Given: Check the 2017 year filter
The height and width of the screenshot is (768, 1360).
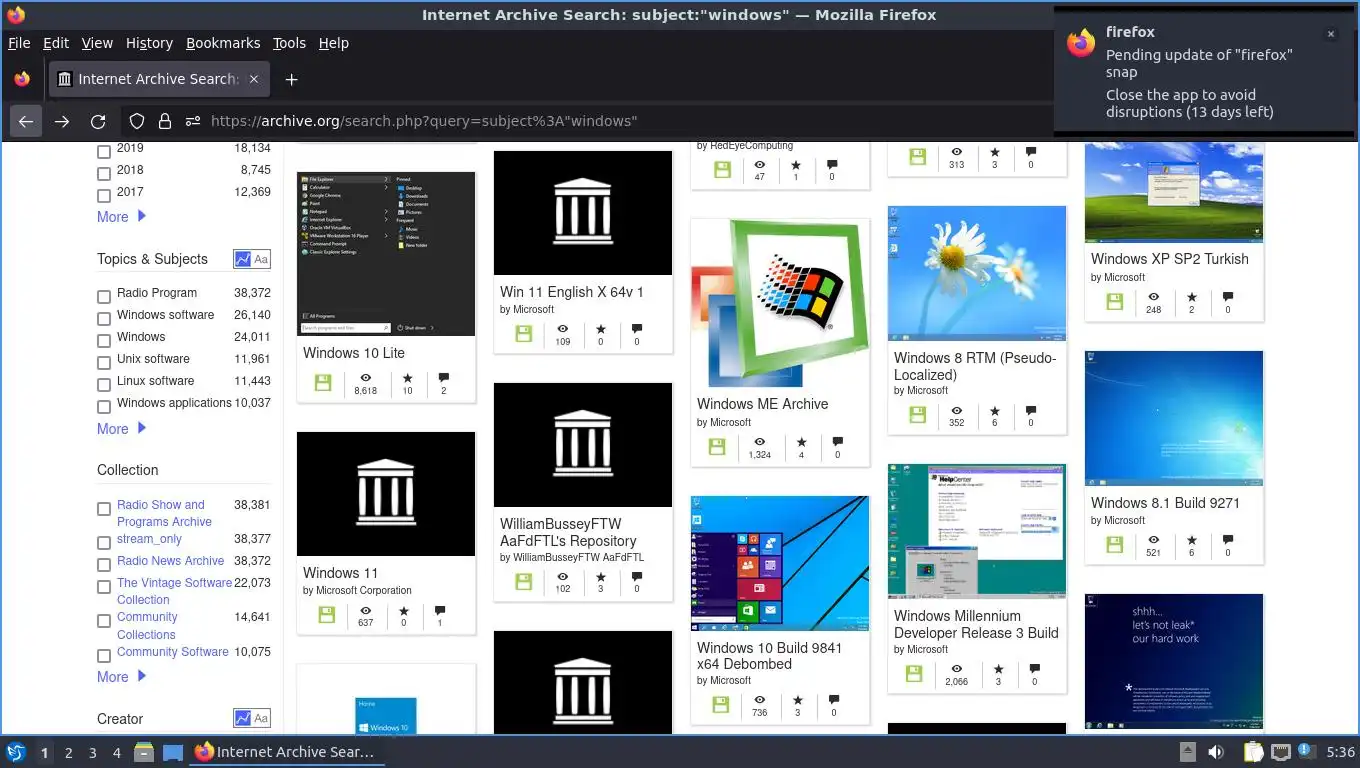Looking at the screenshot, I should [104, 196].
